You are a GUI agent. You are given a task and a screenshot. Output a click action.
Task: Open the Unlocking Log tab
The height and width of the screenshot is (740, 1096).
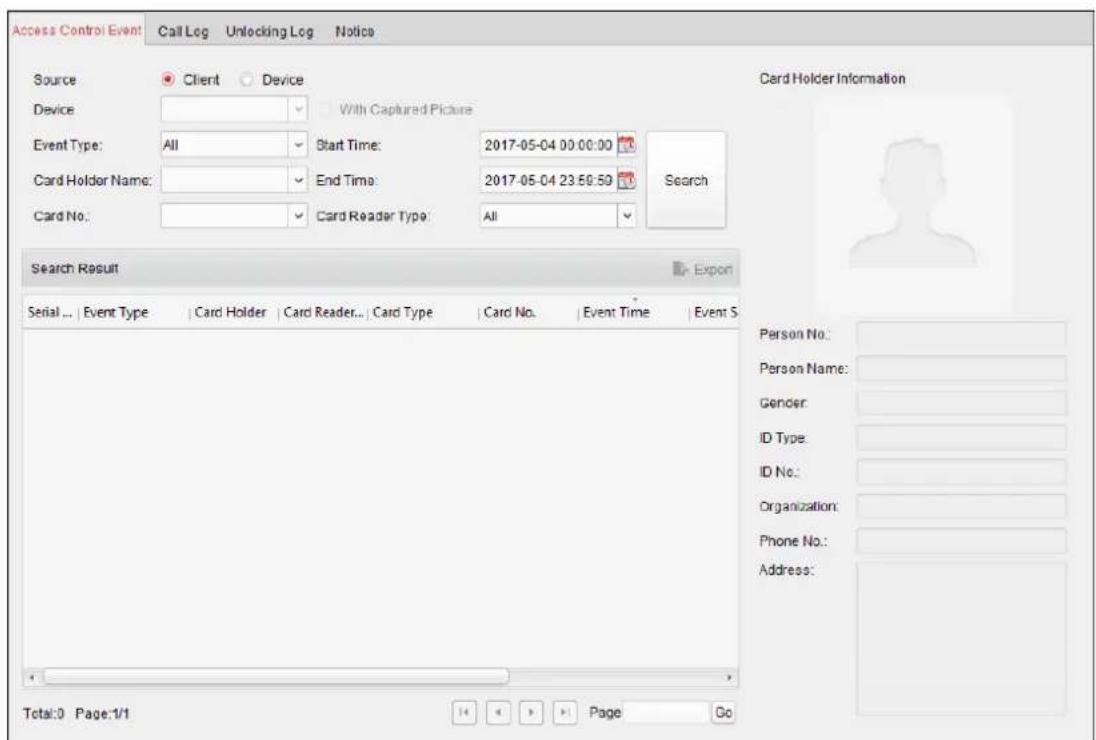coord(270,31)
